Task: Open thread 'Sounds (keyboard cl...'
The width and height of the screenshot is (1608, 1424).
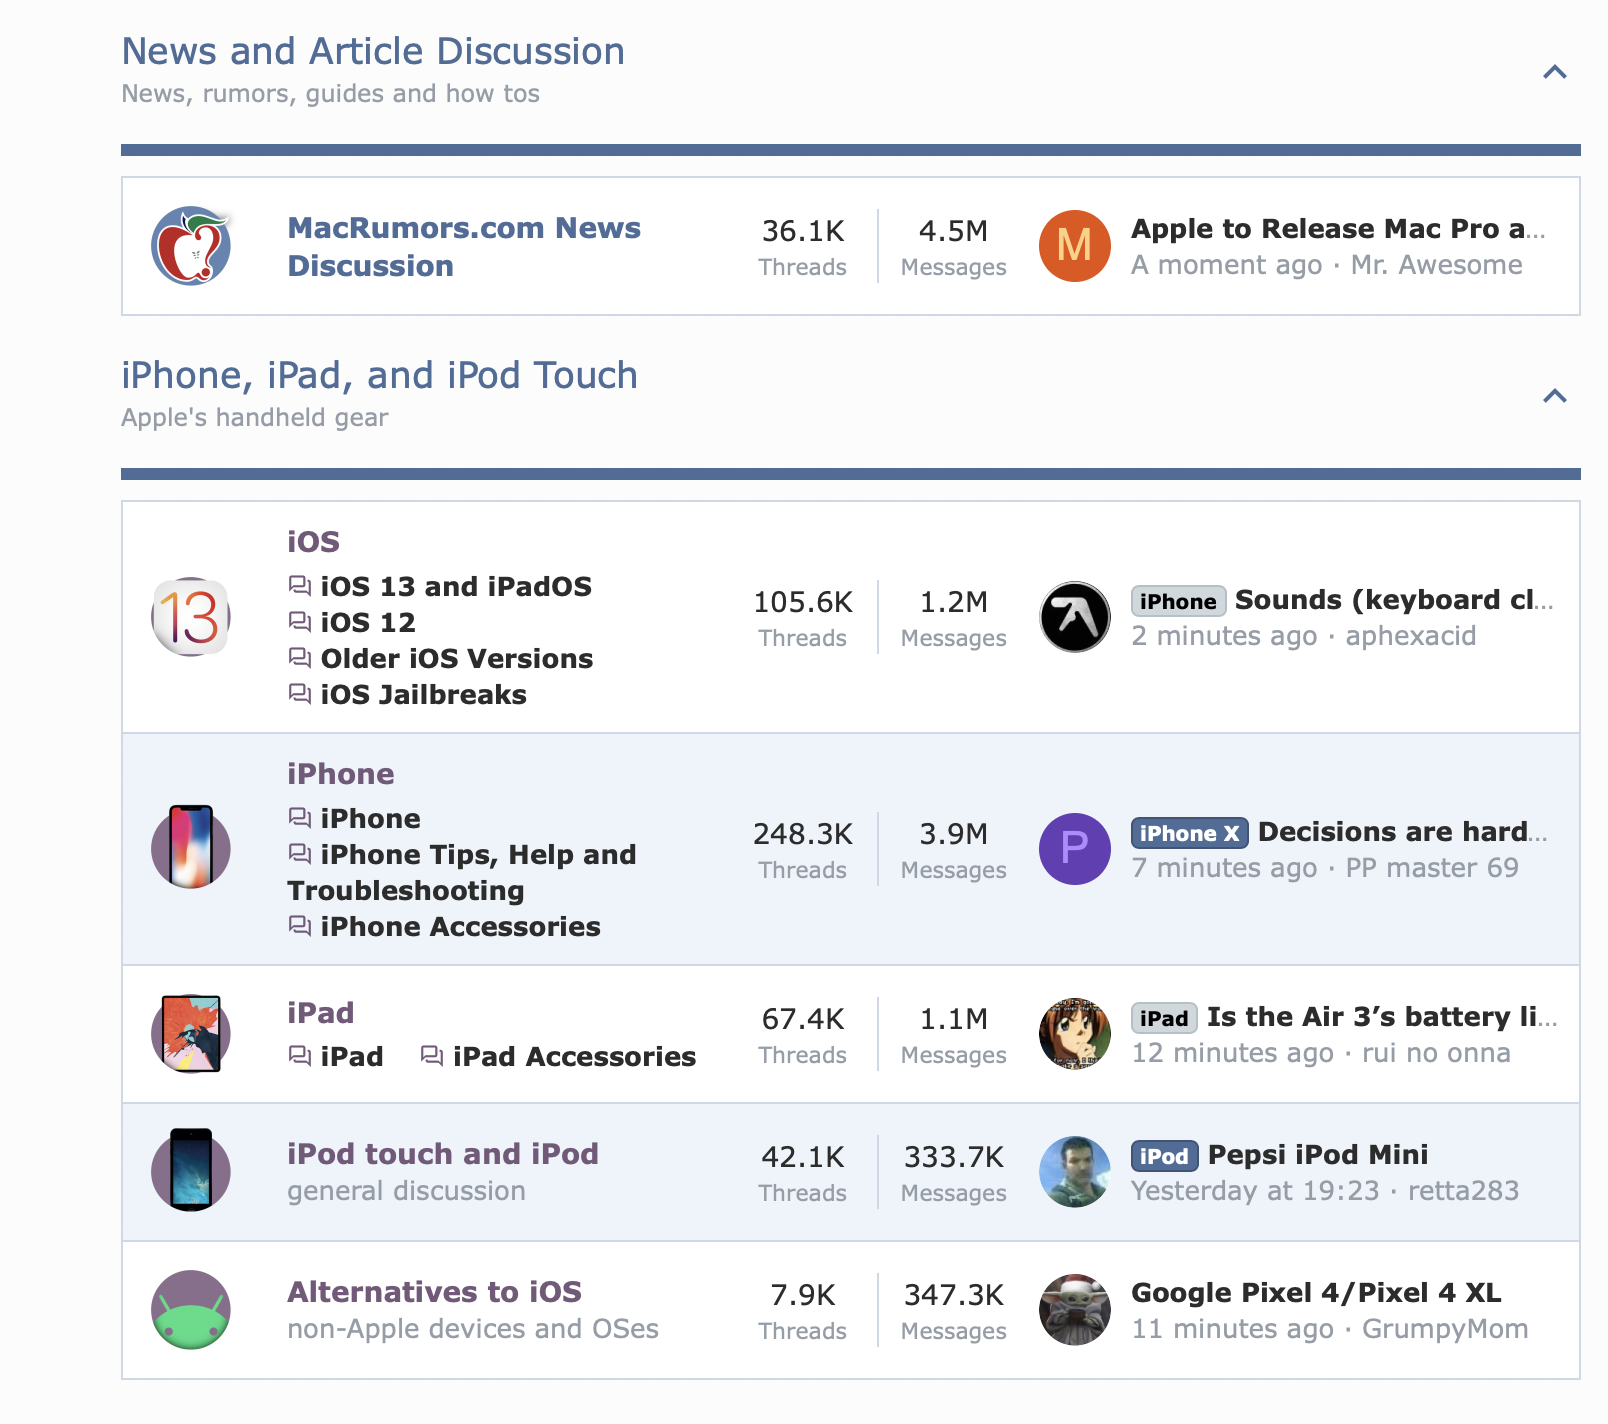Action: tap(1394, 599)
